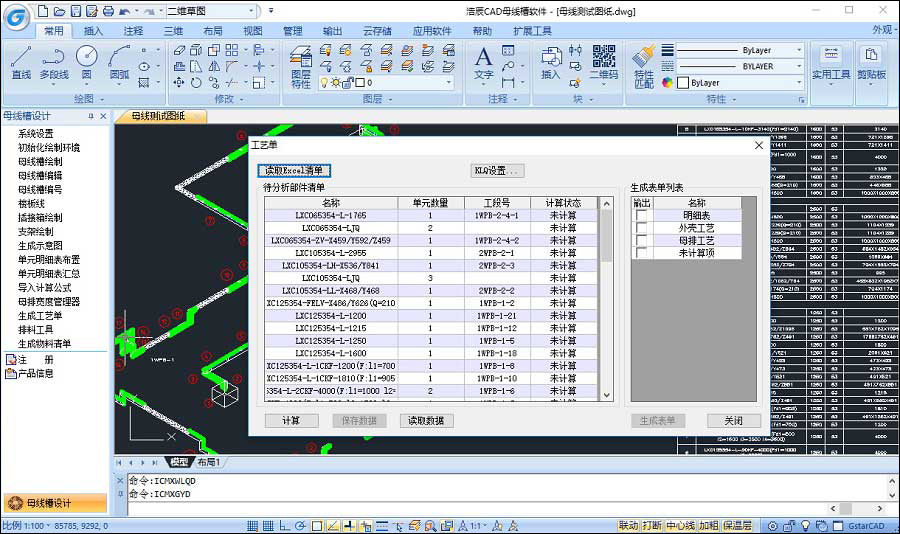This screenshot has width=900, height=534.
Task: Click the 关闭 button in 工艺单 dialog
Action: pyautogui.click(x=734, y=420)
